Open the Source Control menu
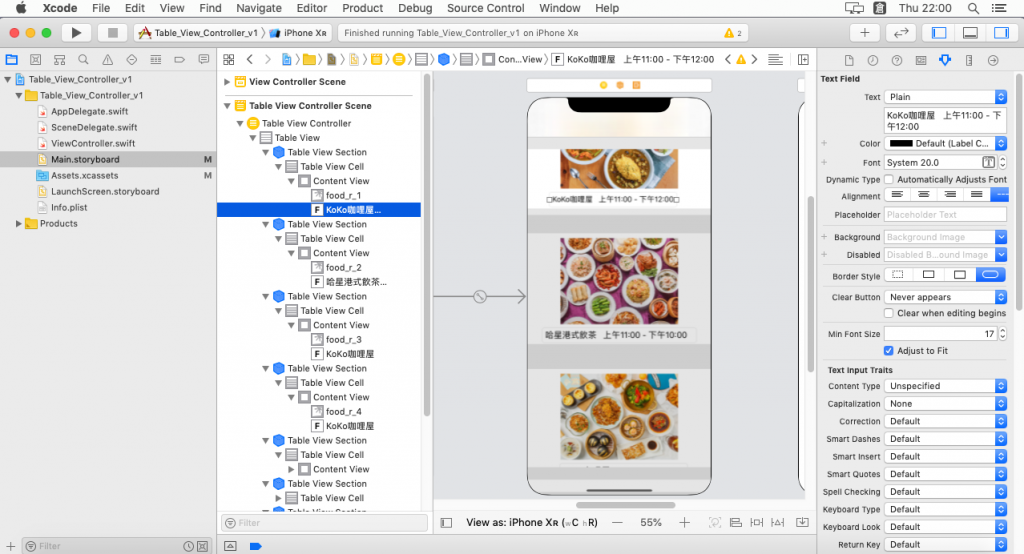Viewport: 1024px width, 554px height. click(x=485, y=8)
